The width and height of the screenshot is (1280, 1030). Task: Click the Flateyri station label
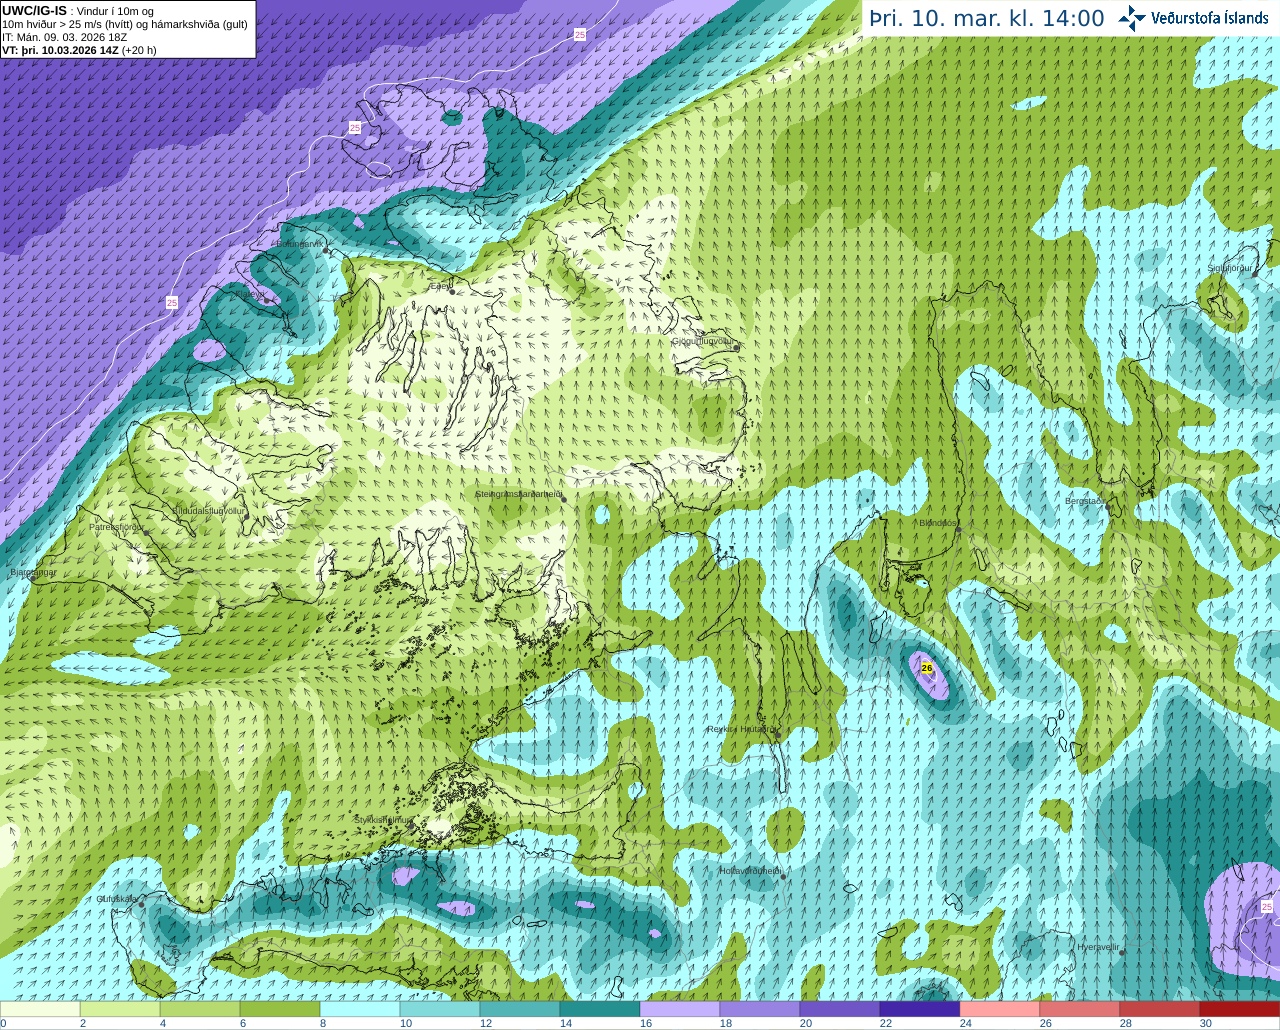coord(250,295)
